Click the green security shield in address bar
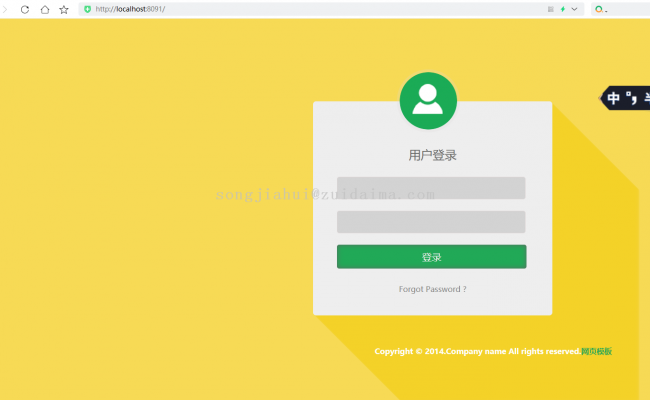Viewport: 650px width, 400px height. [87, 9]
